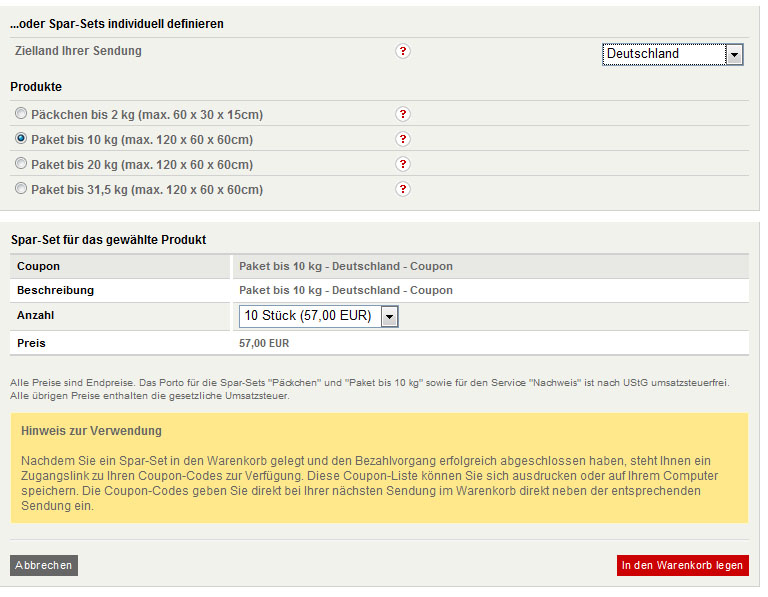This screenshot has width=768, height=597.
Task: Click the Abbrechen button
Action: point(44,565)
